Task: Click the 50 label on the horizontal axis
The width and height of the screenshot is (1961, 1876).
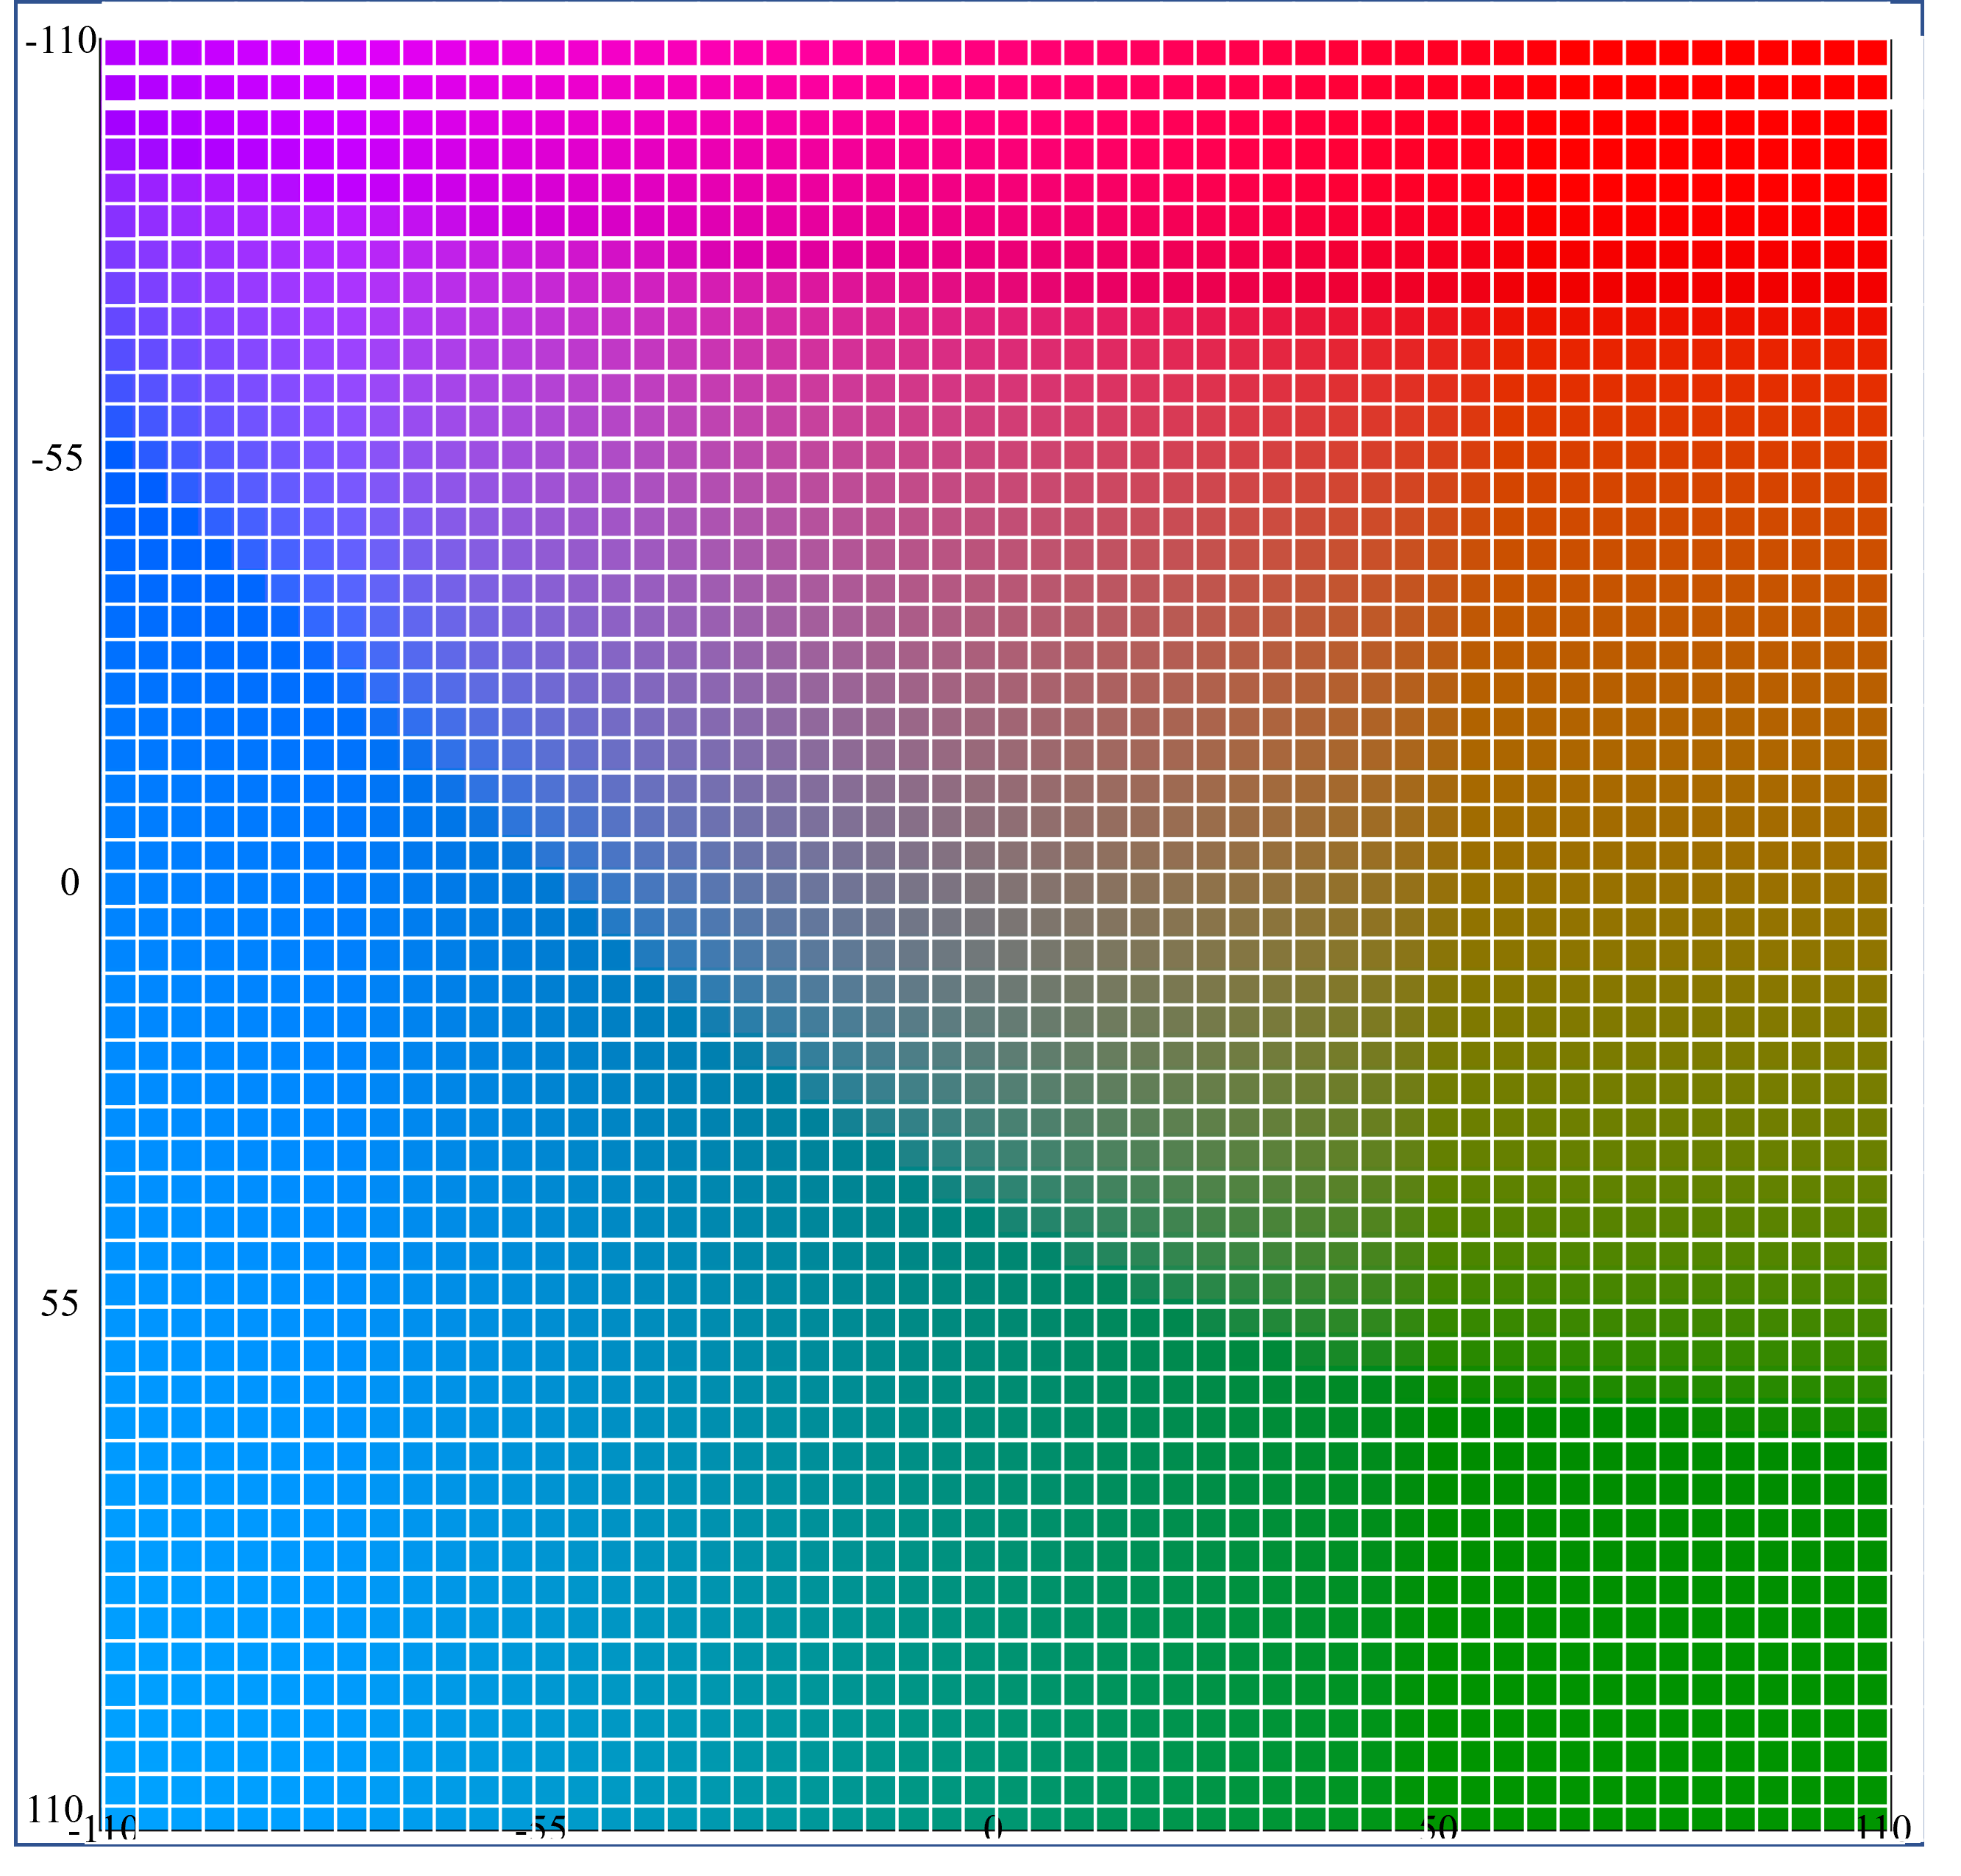Action: tap(1438, 1830)
